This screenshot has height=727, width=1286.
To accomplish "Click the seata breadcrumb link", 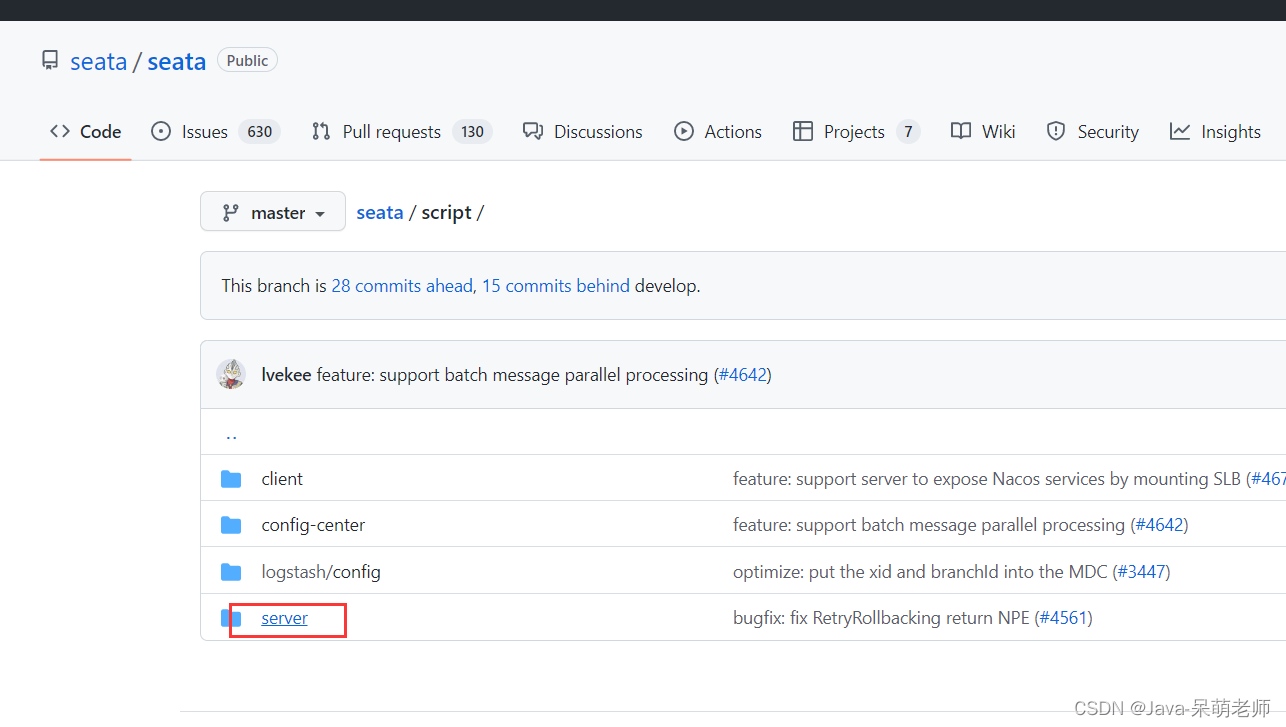I will point(380,212).
